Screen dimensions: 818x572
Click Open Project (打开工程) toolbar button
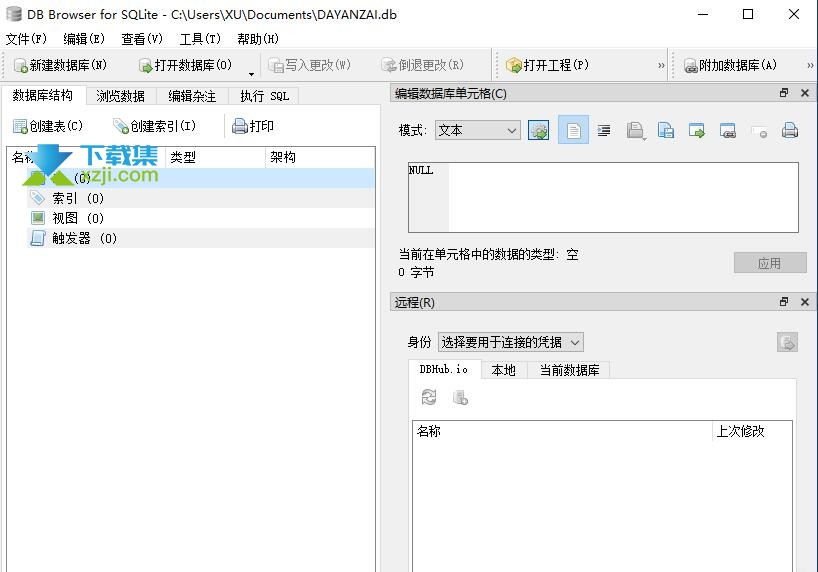[547, 65]
